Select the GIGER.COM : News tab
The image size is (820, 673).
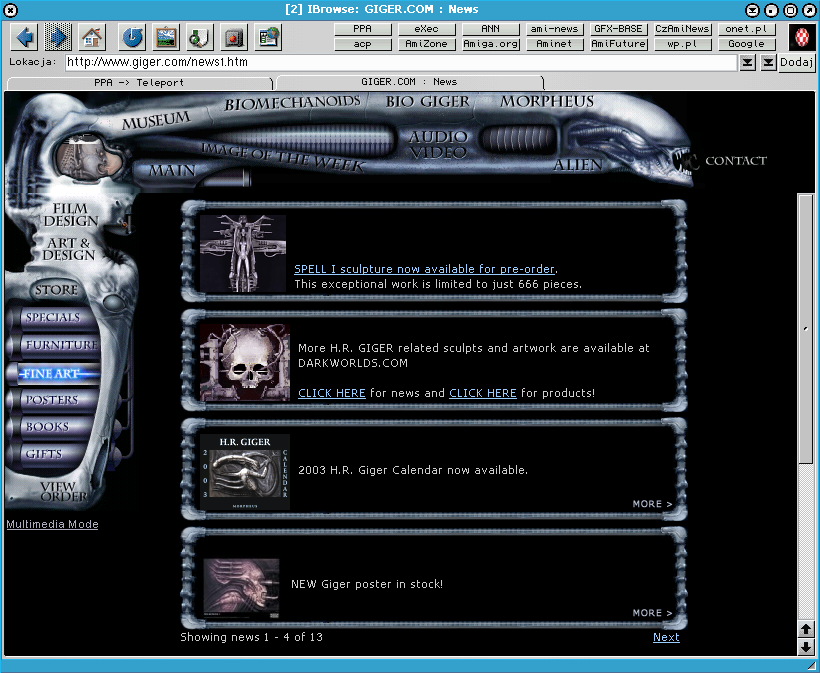[x=409, y=82]
